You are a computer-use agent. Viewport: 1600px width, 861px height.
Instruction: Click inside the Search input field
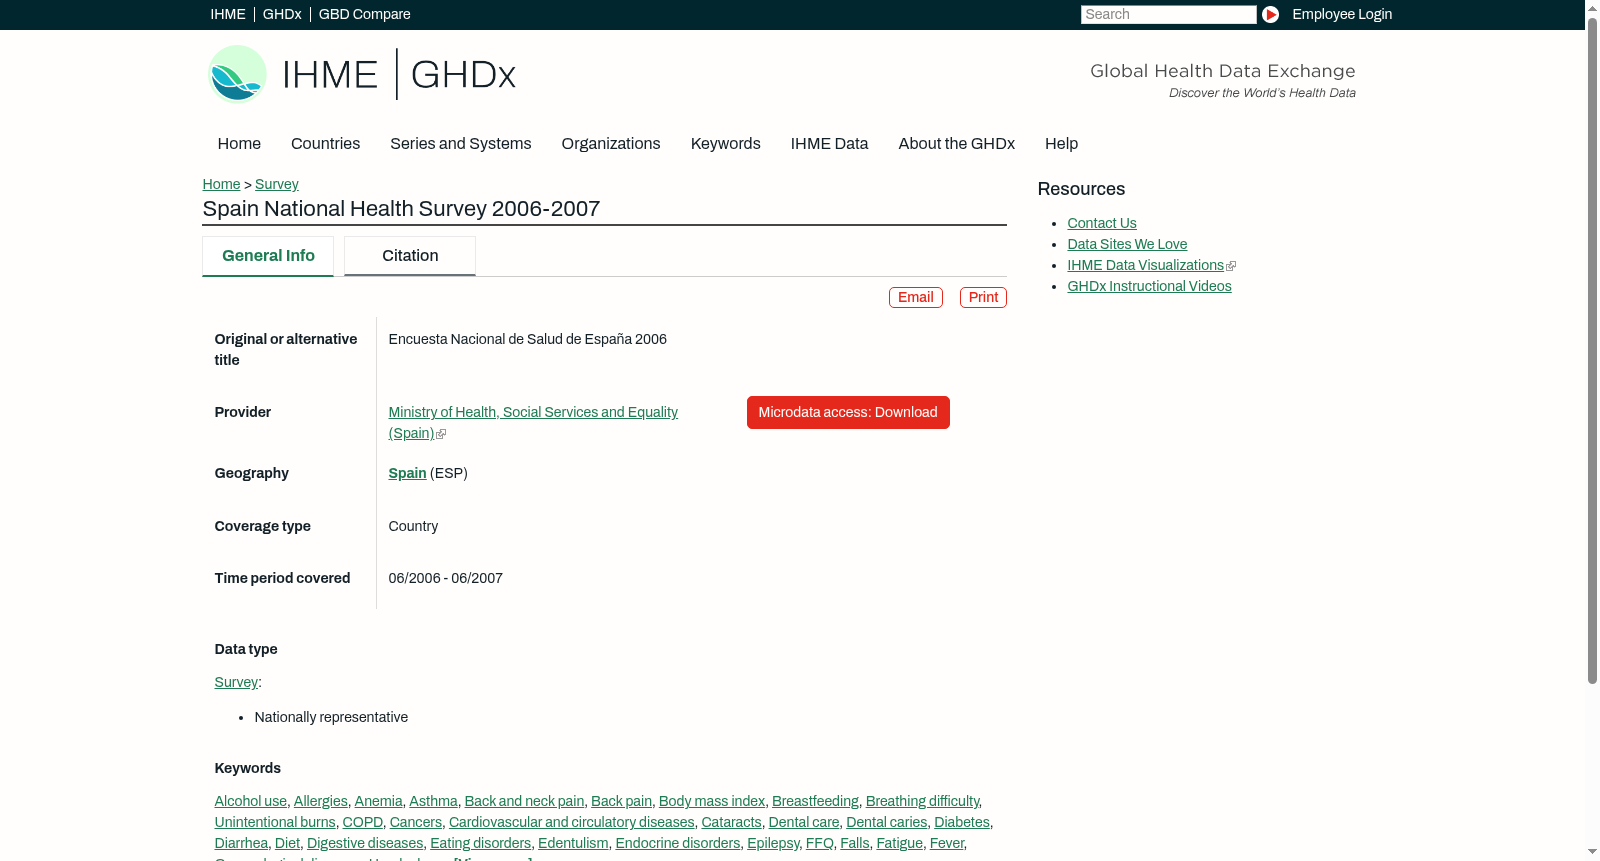pyautogui.click(x=1168, y=14)
